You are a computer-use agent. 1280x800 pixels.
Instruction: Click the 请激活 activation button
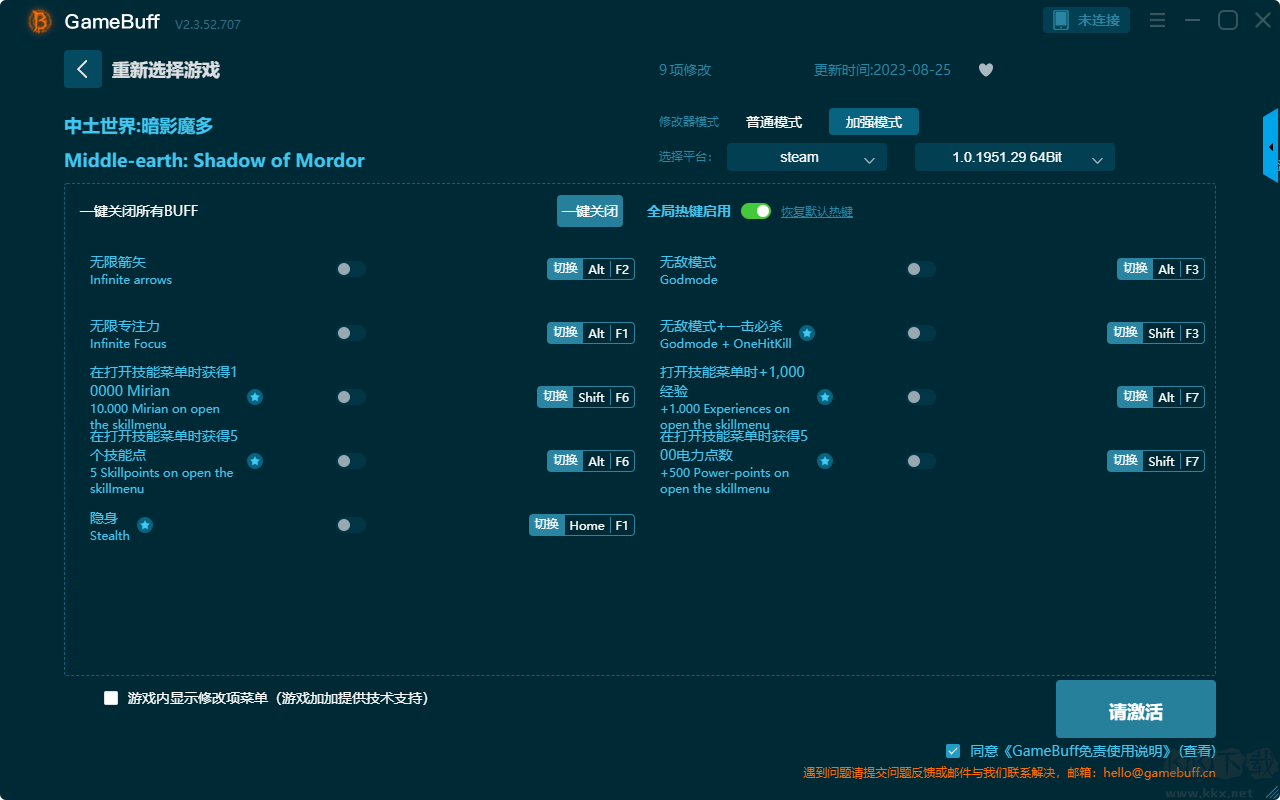coord(1136,709)
